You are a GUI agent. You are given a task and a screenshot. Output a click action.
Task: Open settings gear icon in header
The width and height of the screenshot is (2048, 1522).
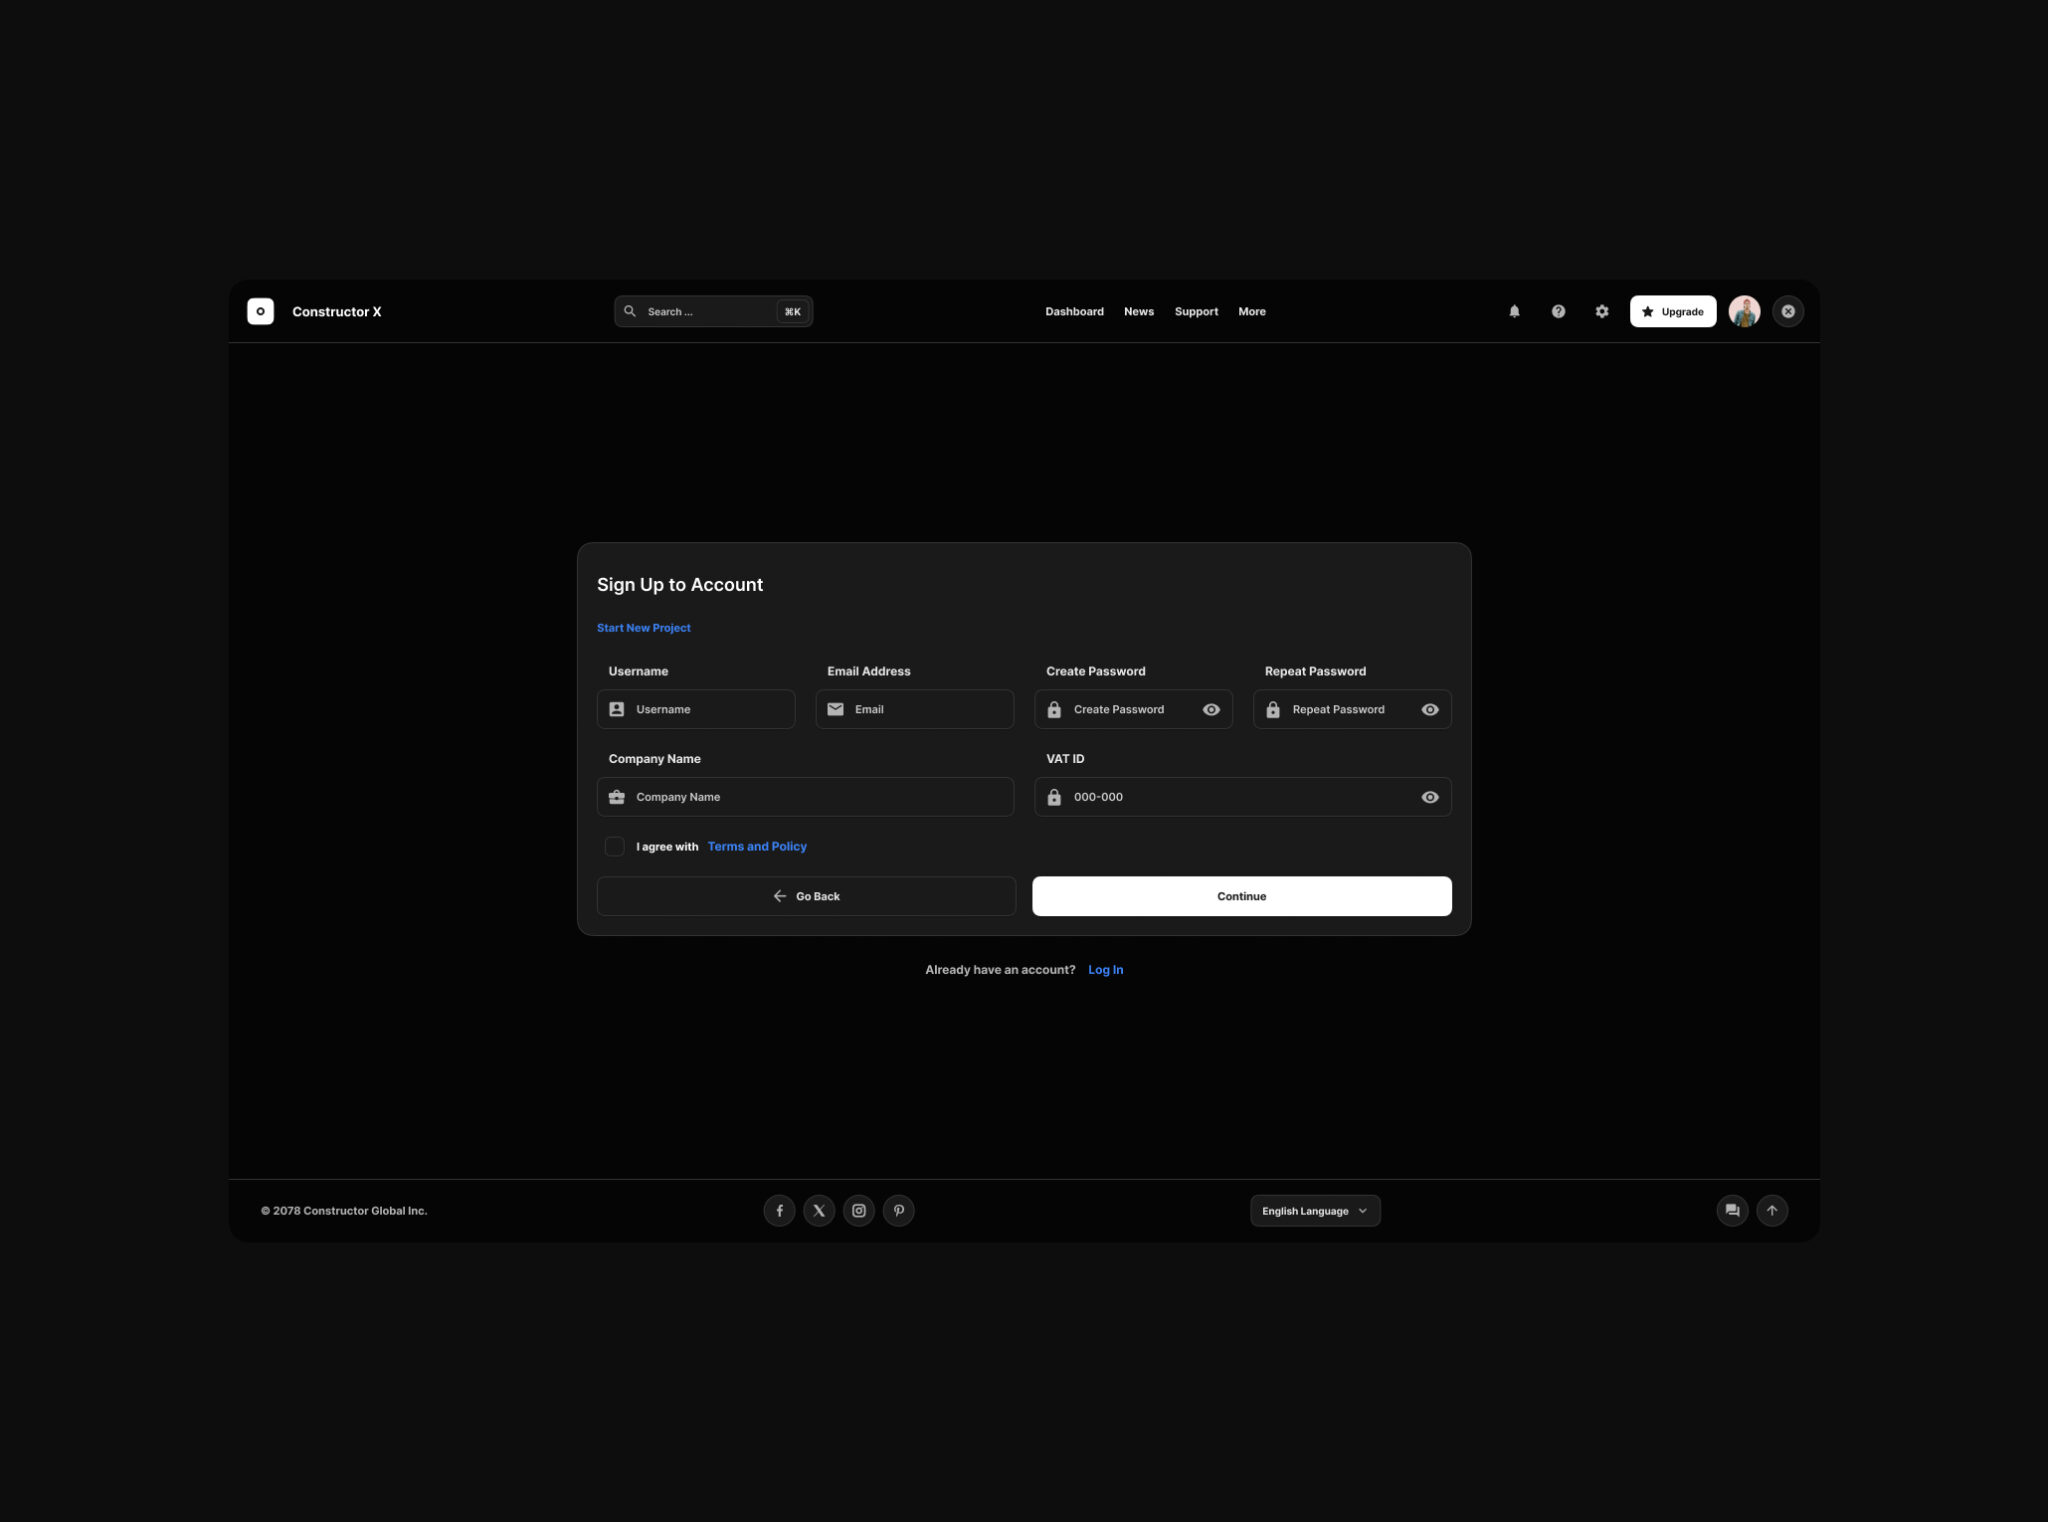tap(1602, 311)
